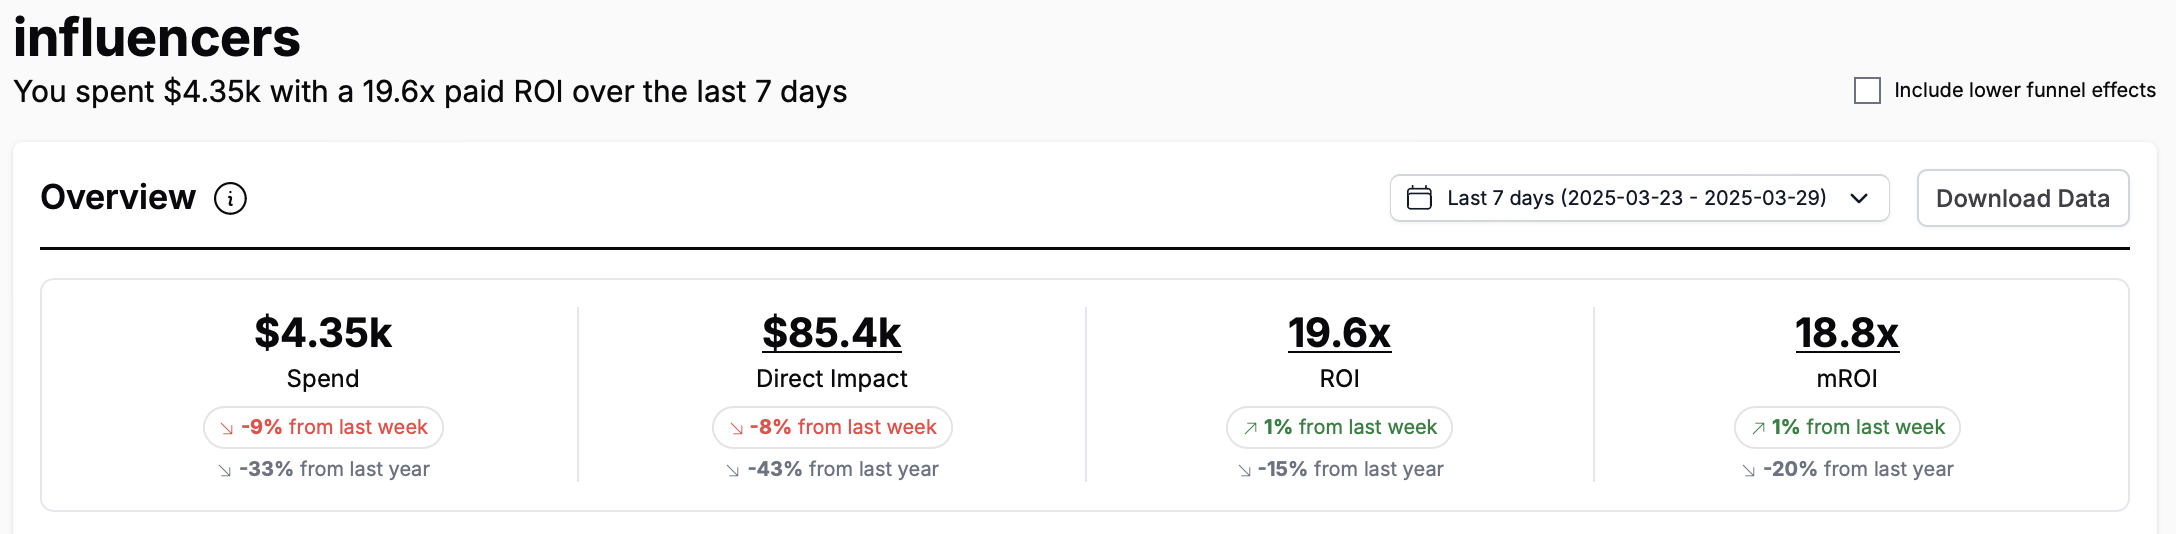This screenshot has width=2176, height=534.
Task: Click the up arrow icon in mROI's weekly badge
Action: tap(1758, 428)
